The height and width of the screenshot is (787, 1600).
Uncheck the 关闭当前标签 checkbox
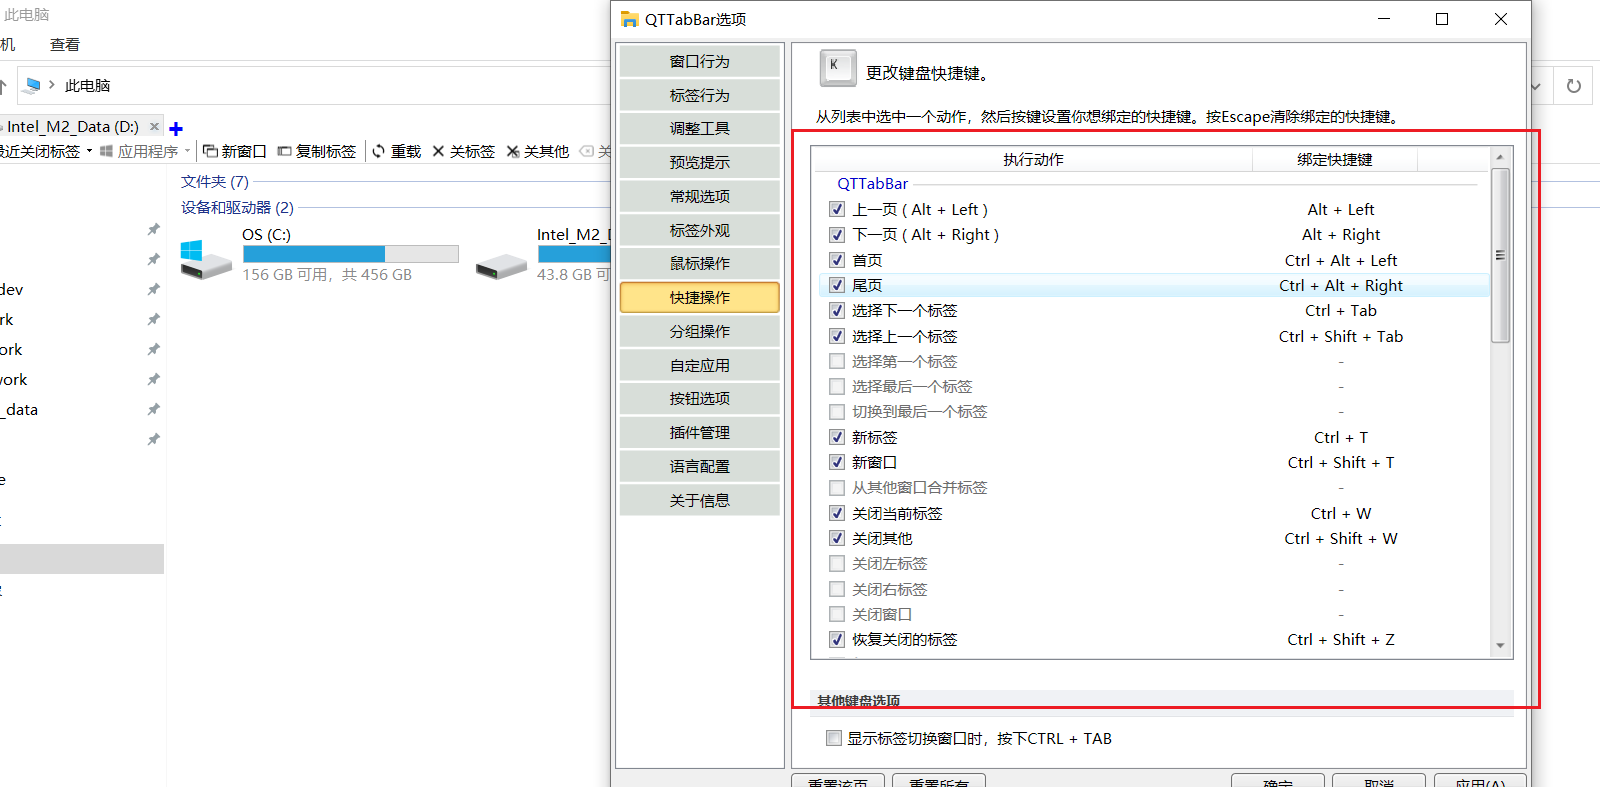click(x=837, y=513)
